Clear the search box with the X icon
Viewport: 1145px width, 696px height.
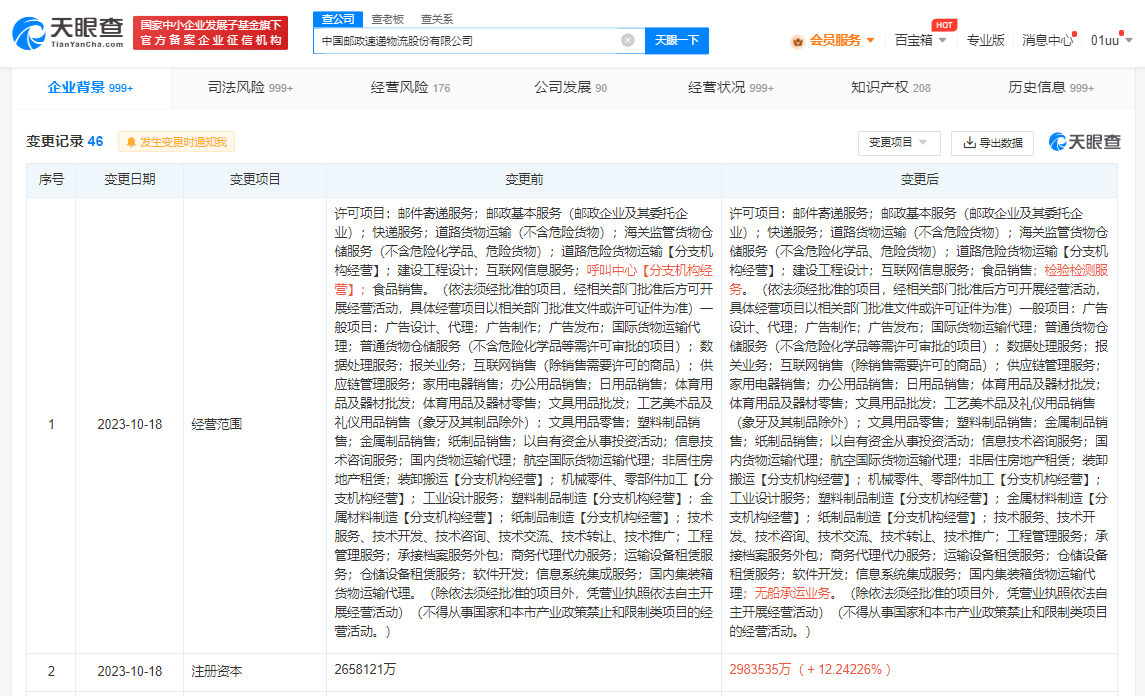pos(627,40)
